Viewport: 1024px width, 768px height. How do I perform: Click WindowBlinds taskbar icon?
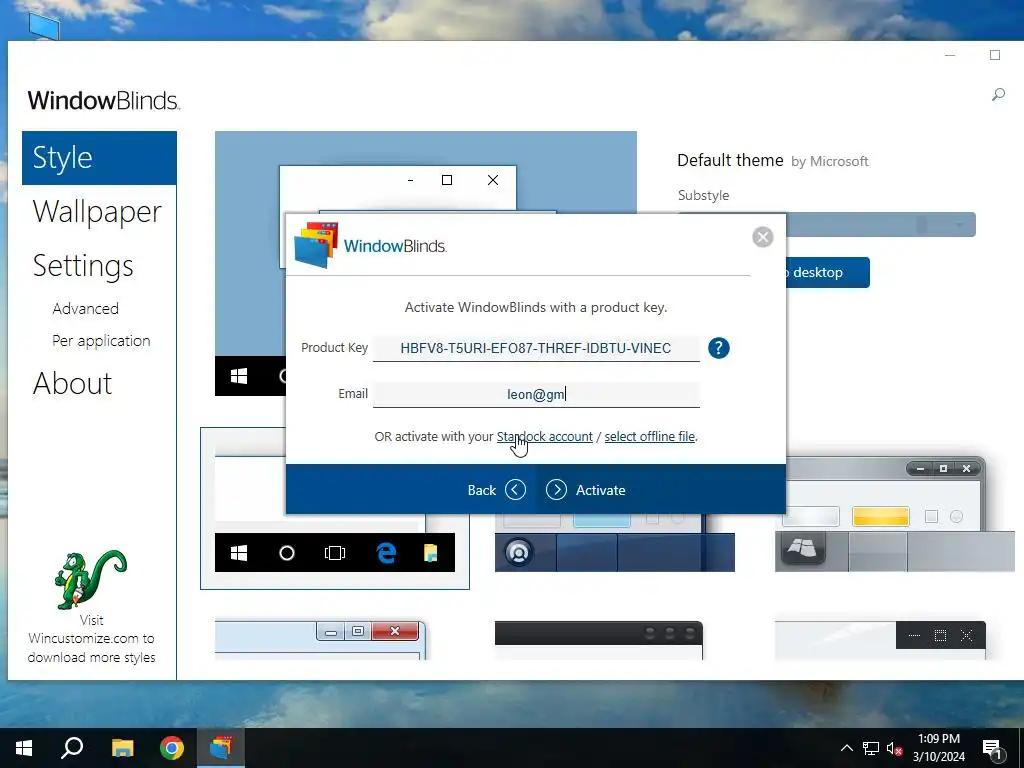[221, 748]
